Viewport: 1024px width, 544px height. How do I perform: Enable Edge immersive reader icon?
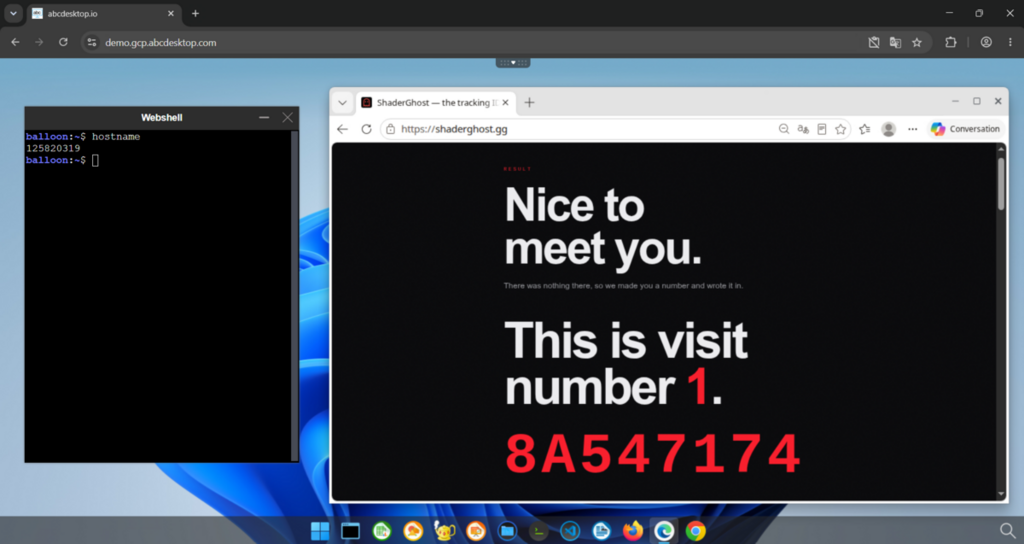(x=822, y=129)
